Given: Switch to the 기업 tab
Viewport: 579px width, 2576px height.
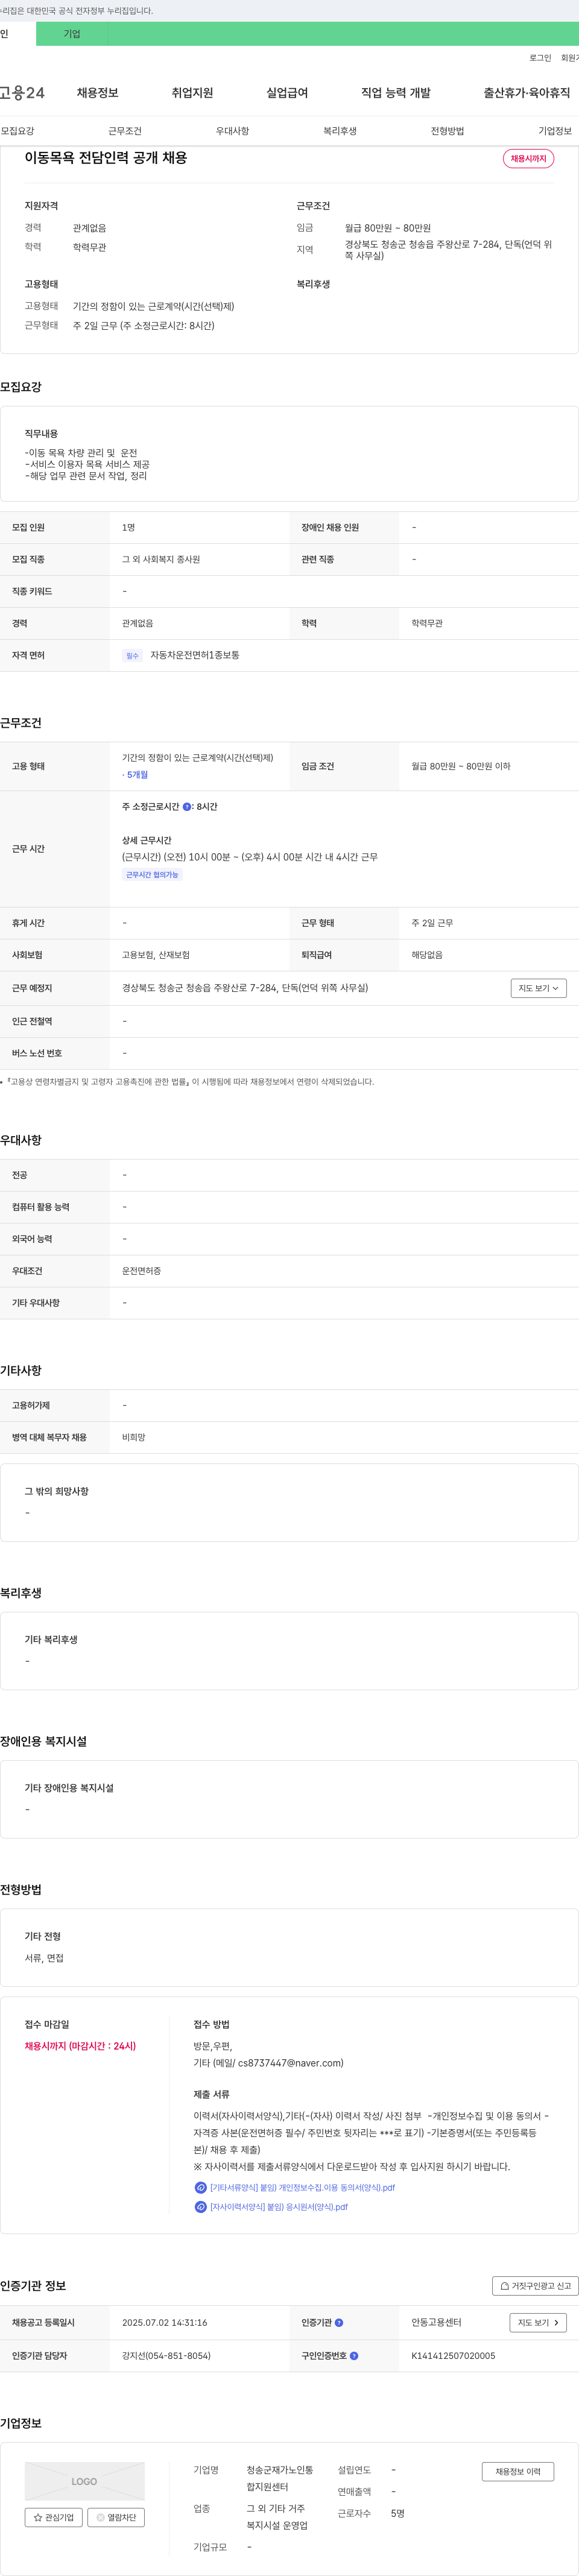Looking at the screenshot, I should click(x=72, y=34).
